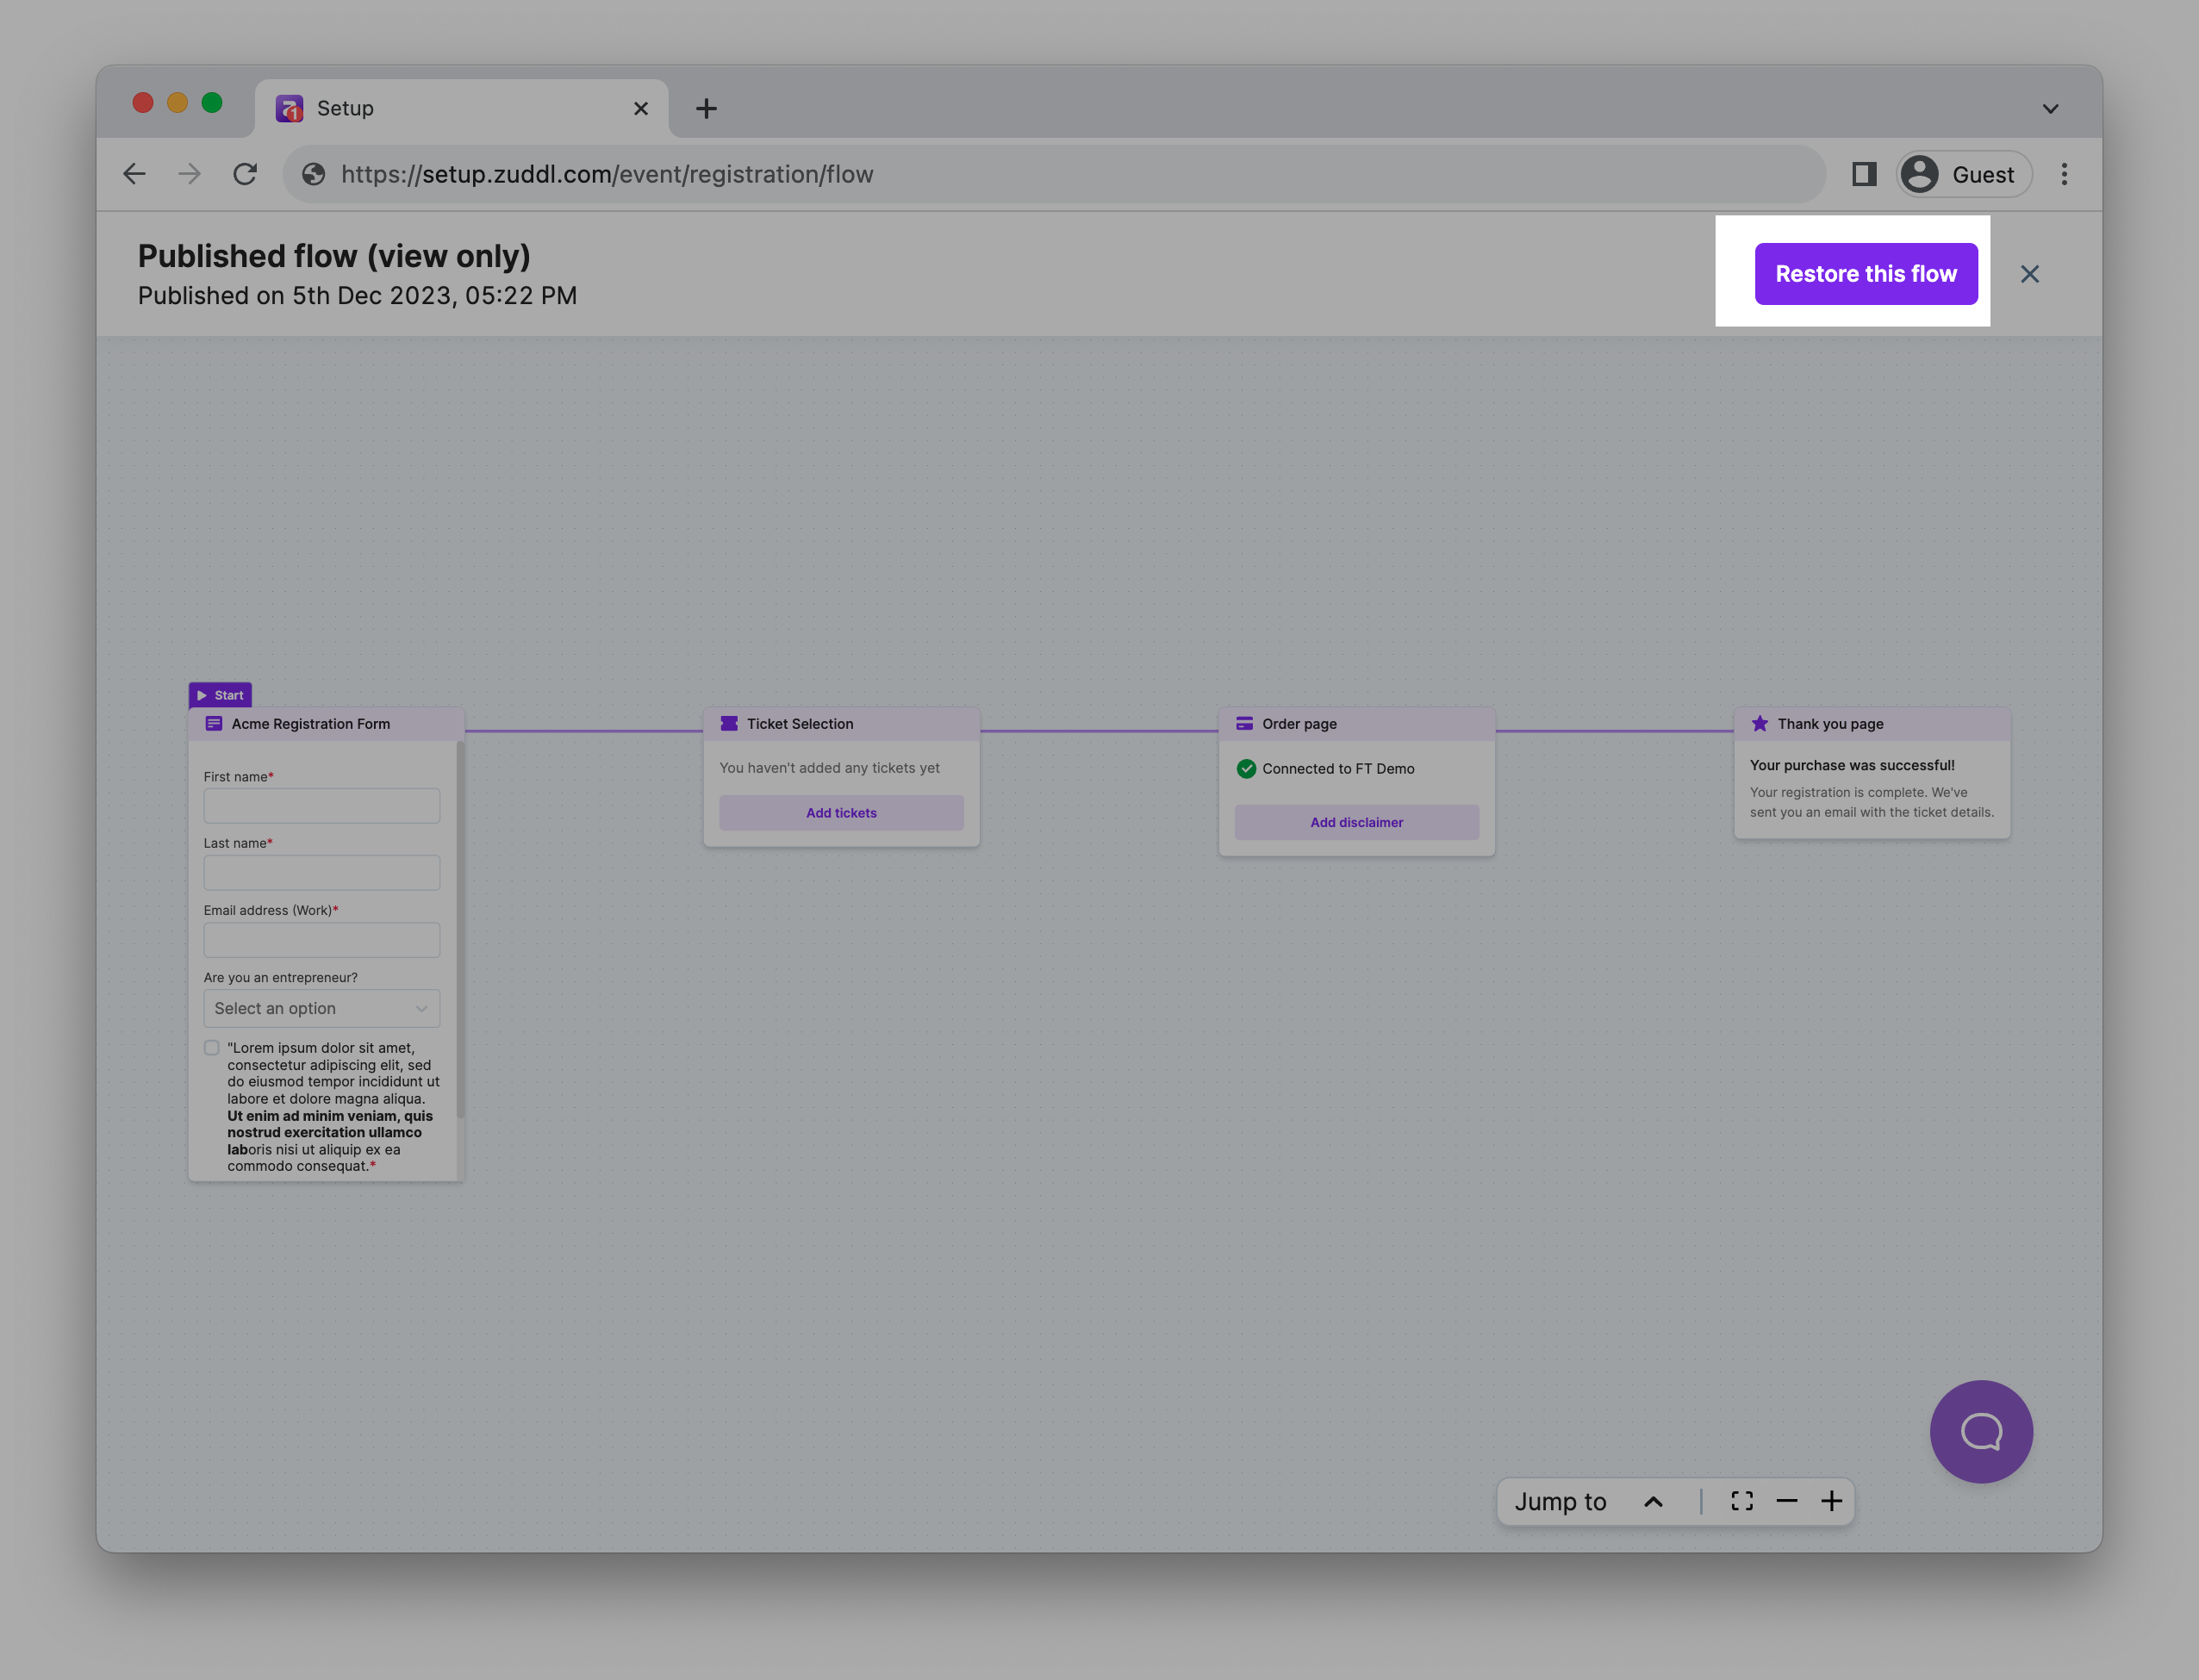Click the Acme Registration Form icon

(214, 723)
